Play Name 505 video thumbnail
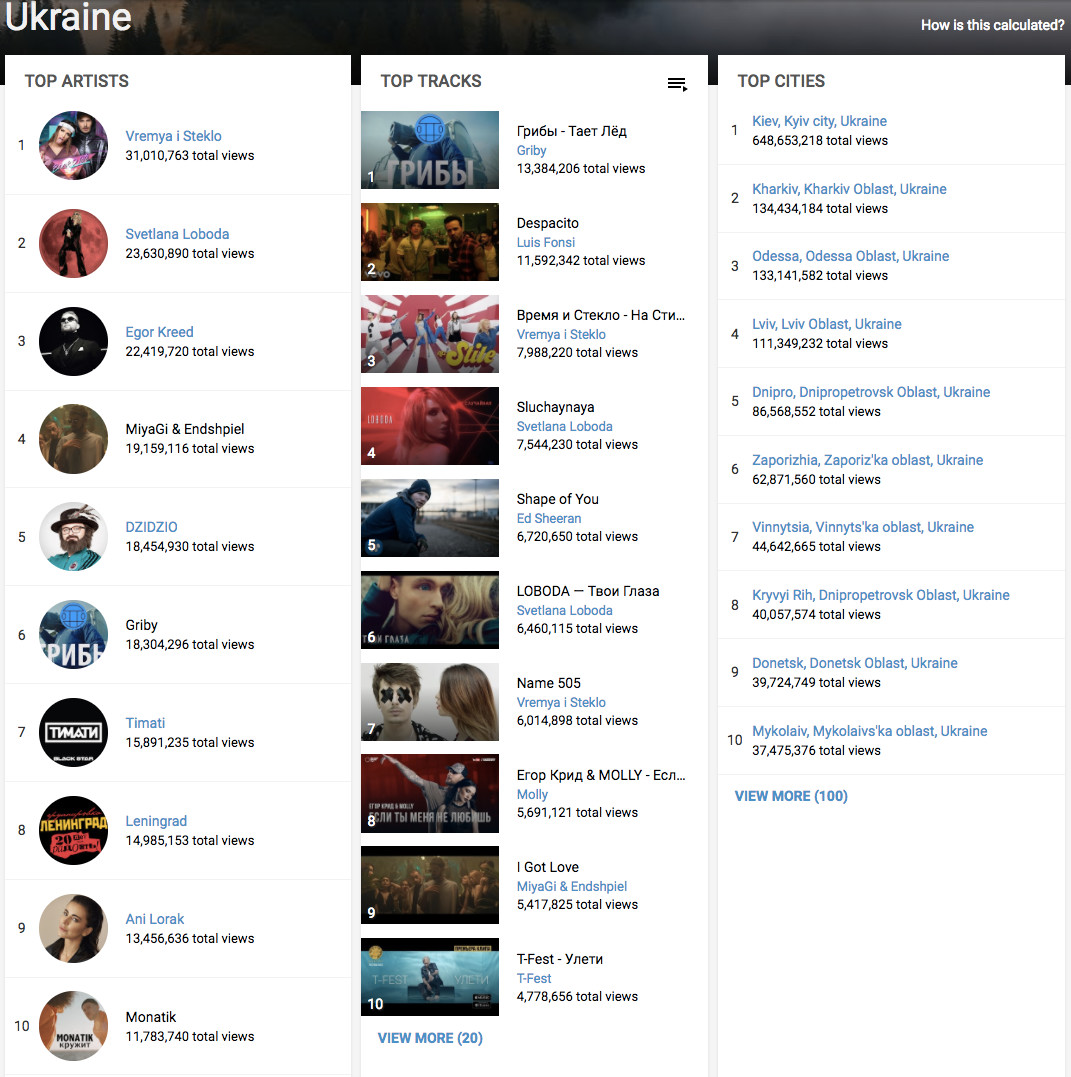The width and height of the screenshot is (1071, 1077). tap(430, 702)
